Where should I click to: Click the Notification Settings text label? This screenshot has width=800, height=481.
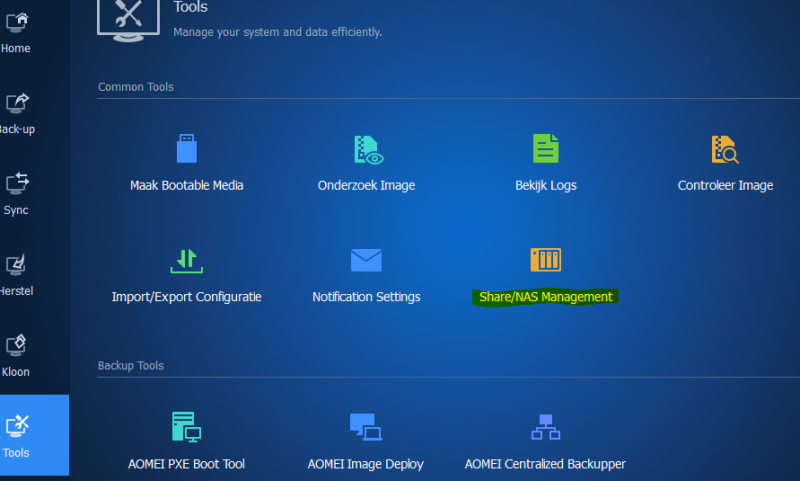coord(366,297)
